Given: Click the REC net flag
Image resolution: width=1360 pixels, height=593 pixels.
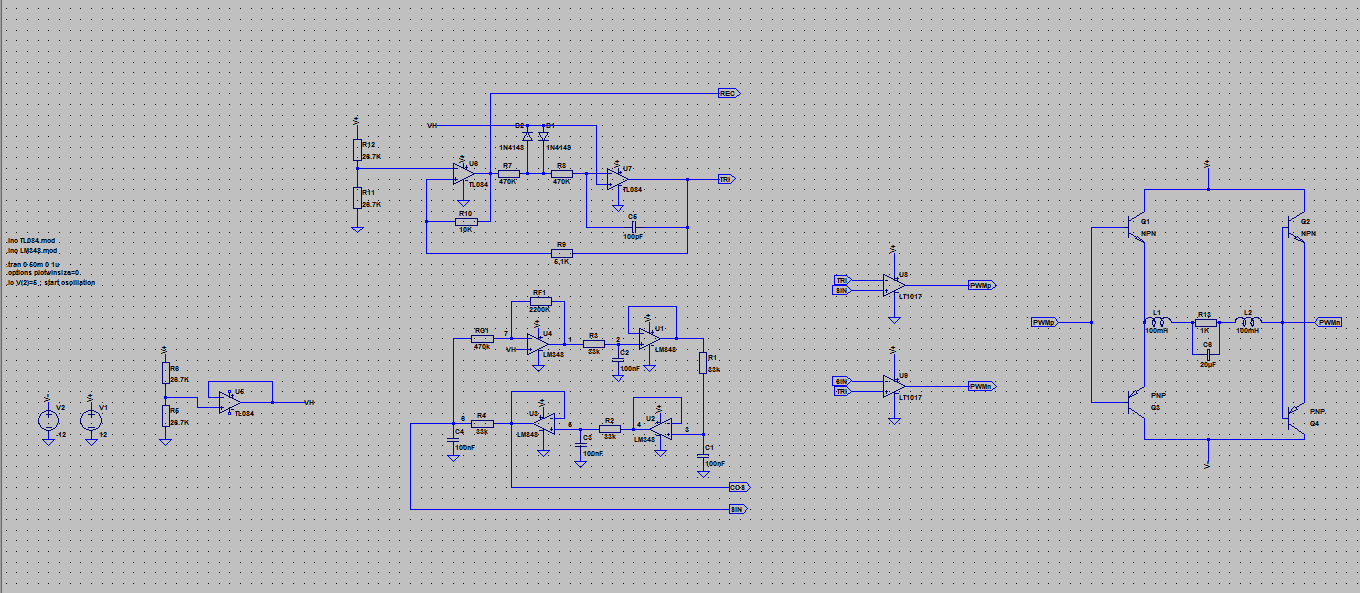Looking at the screenshot, I should click(x=728, y=93).
